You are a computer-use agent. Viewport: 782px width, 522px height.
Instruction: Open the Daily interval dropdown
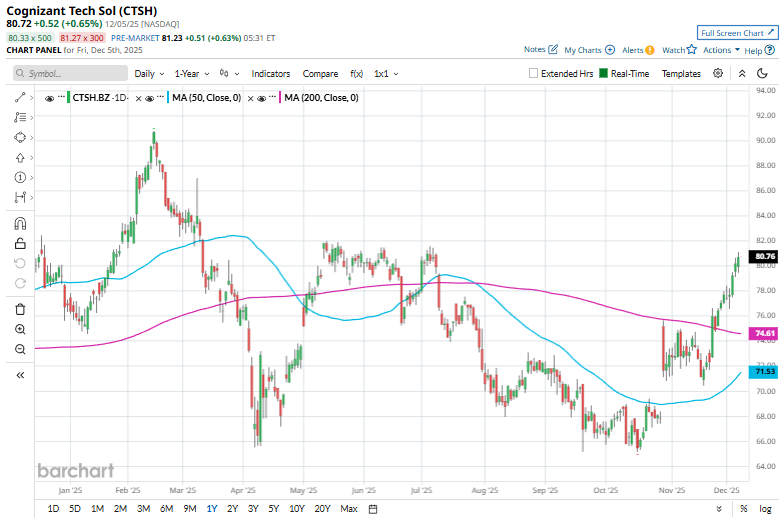coord(148,73)
